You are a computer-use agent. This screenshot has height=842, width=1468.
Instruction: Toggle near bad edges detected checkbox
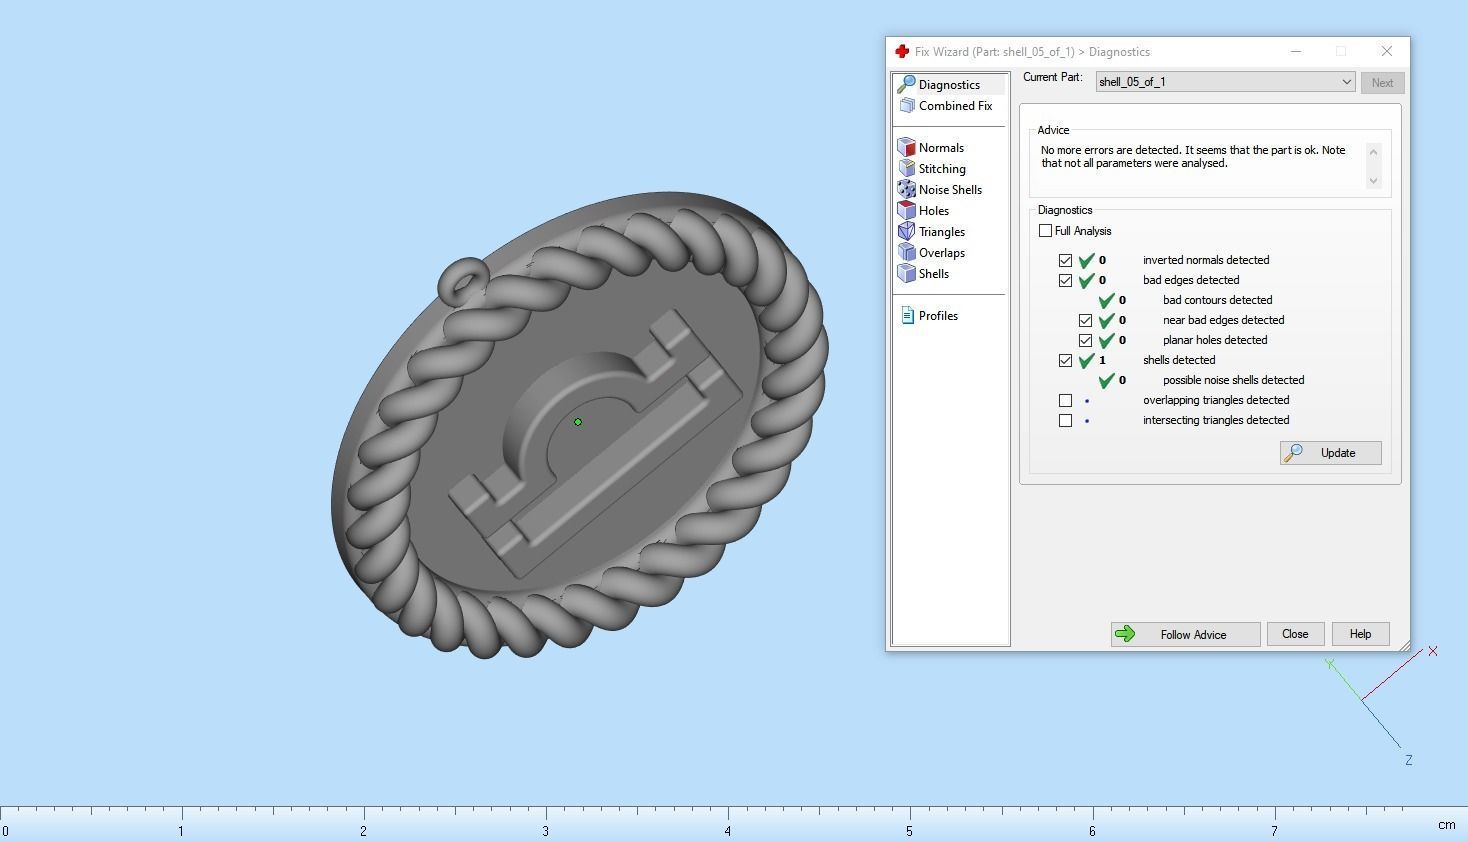pos(1086,320)
